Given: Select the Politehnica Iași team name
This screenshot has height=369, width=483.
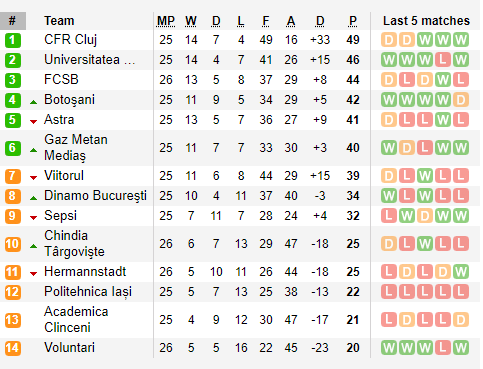Looking at the screenshot, I should click(x=88, y=292).
